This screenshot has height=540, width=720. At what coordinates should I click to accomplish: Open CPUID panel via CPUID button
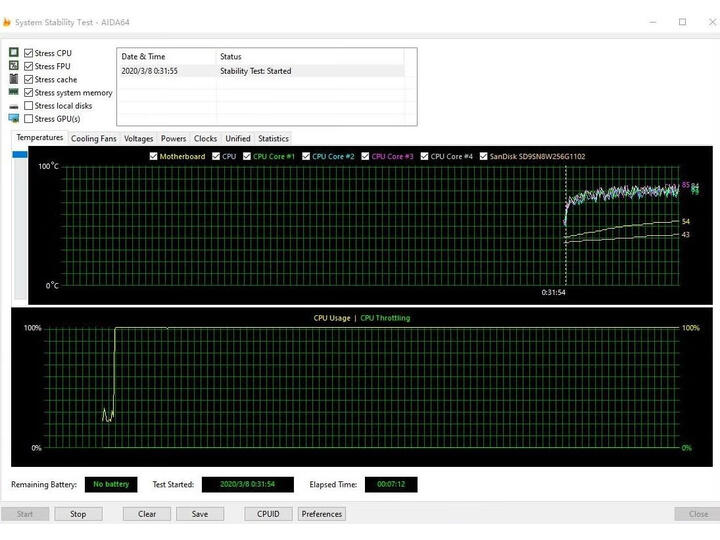pos(268,514)
